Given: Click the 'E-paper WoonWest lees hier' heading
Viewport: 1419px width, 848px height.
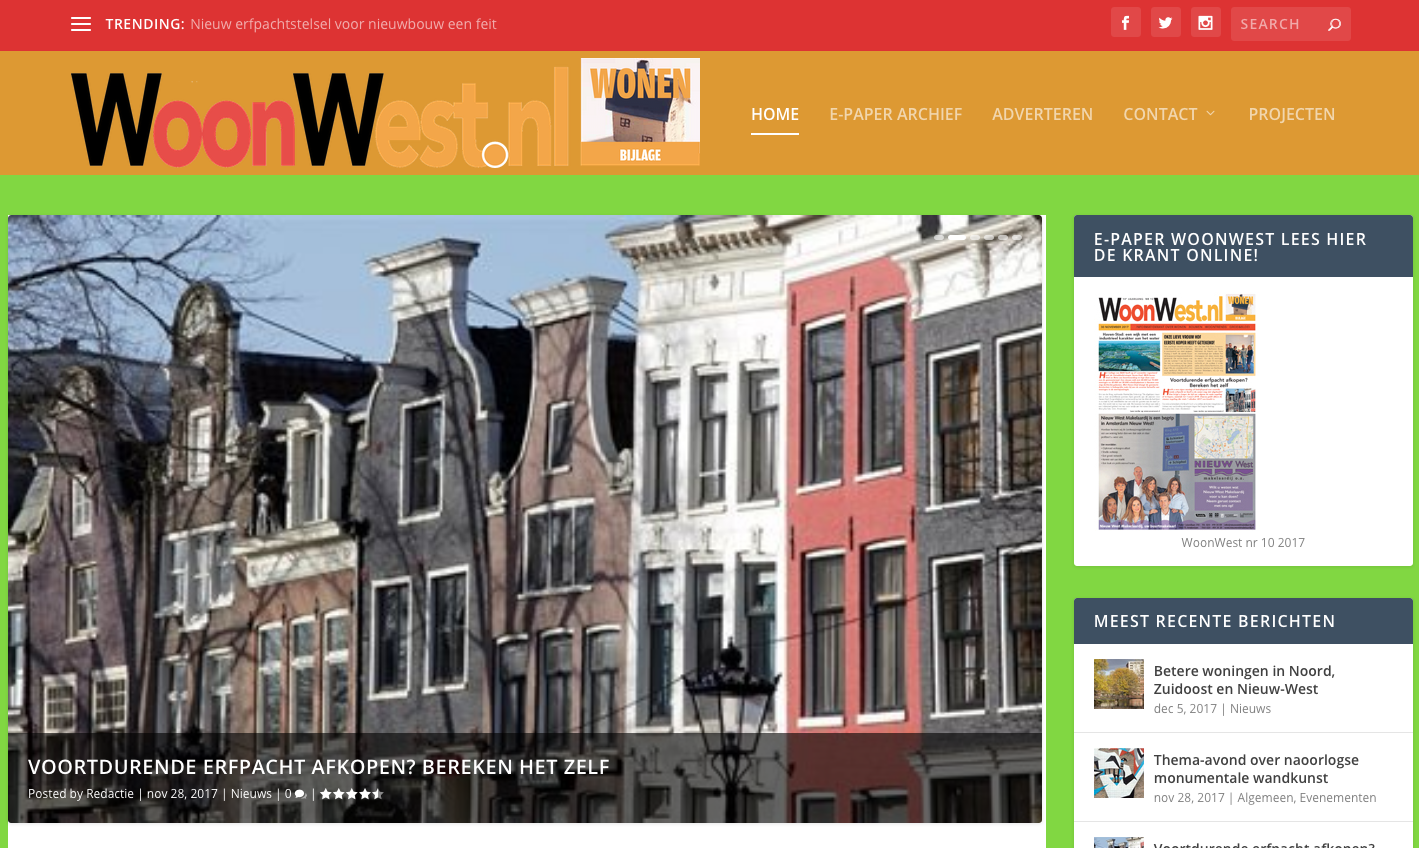Looking at the screenshot, I should pyautogui.click(x=1230, y=247).
